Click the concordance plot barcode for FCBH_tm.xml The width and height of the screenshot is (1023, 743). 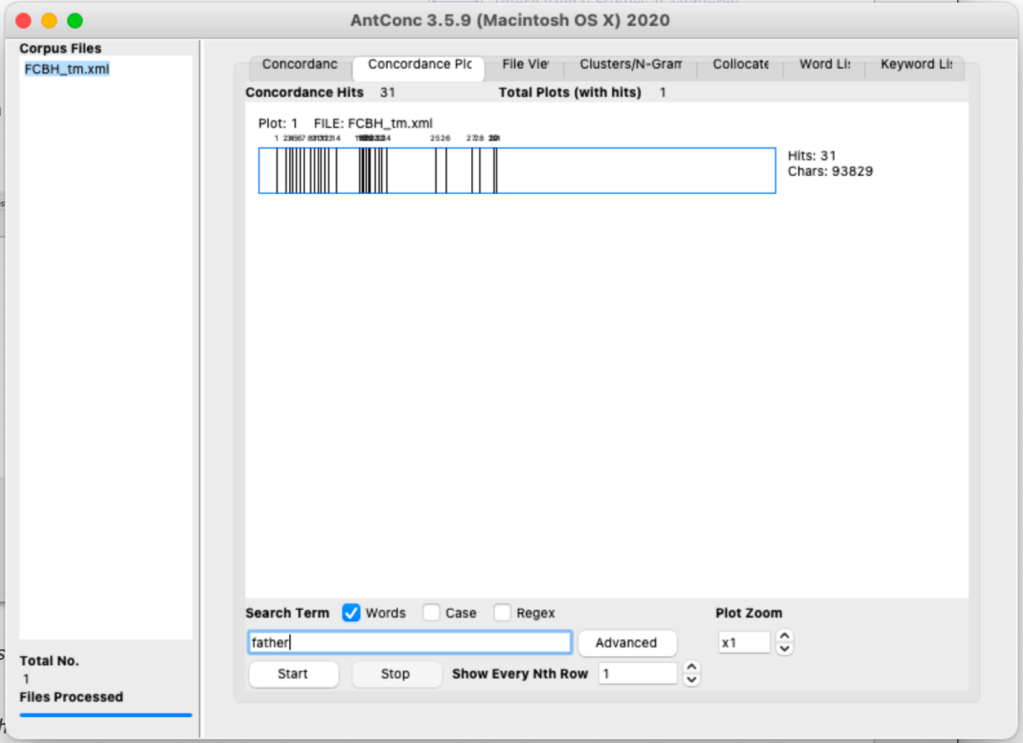(516, 171)
